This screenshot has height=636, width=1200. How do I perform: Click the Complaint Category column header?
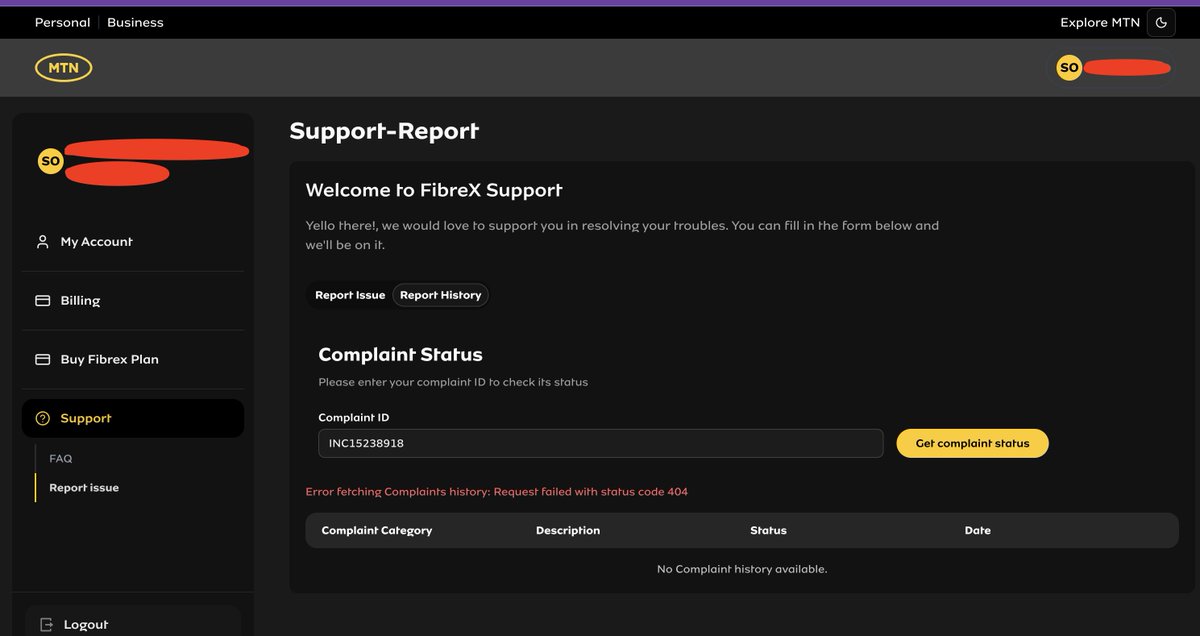377,530
